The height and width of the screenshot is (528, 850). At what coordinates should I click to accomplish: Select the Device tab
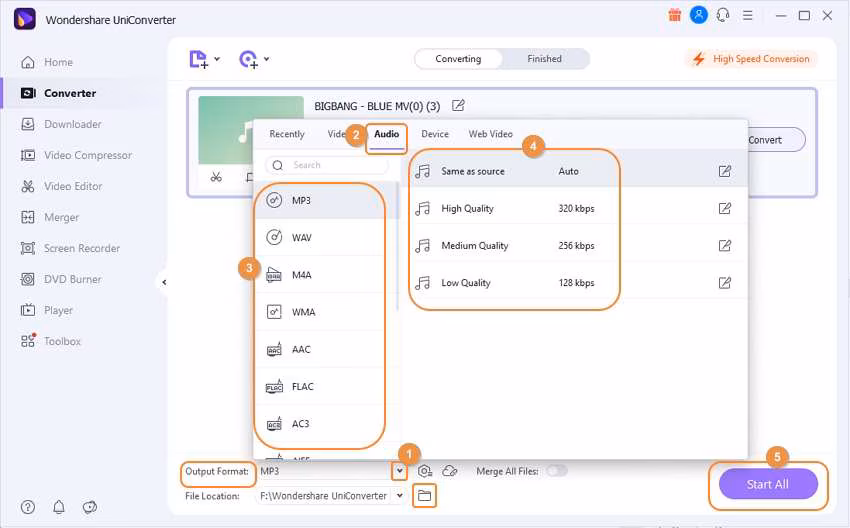tap(435, 134)
